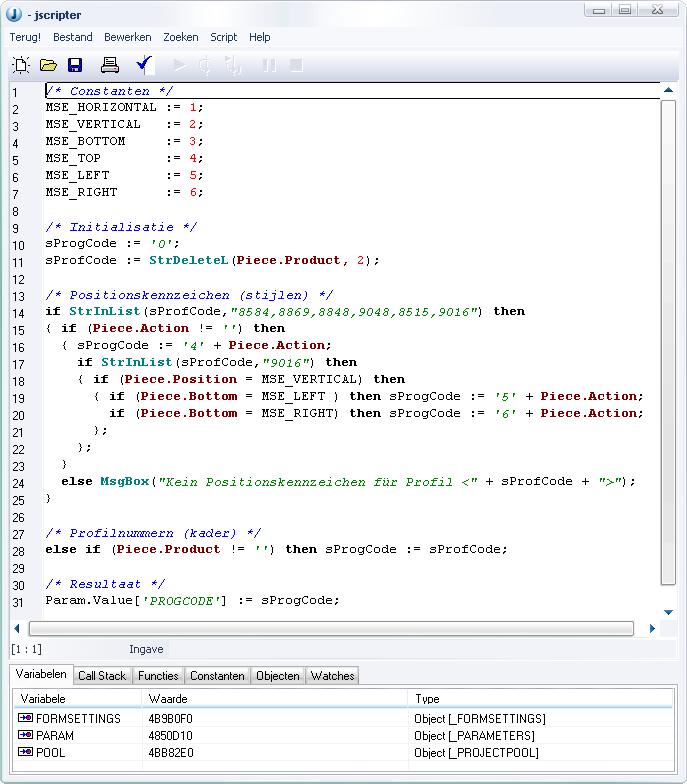Image resolution: width=687 pixels, height=784 pixels.
Task: Create a new script with the New icon
Action: click(x=20, y=65)
